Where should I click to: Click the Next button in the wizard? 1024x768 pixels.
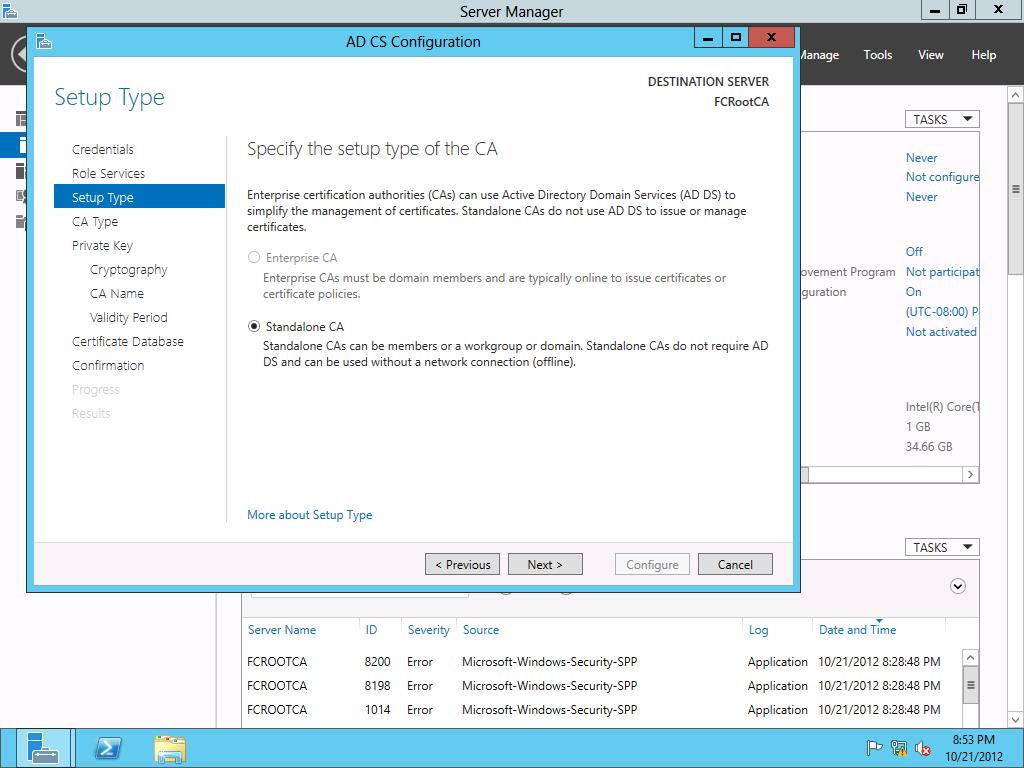click(x=545, y=564)
